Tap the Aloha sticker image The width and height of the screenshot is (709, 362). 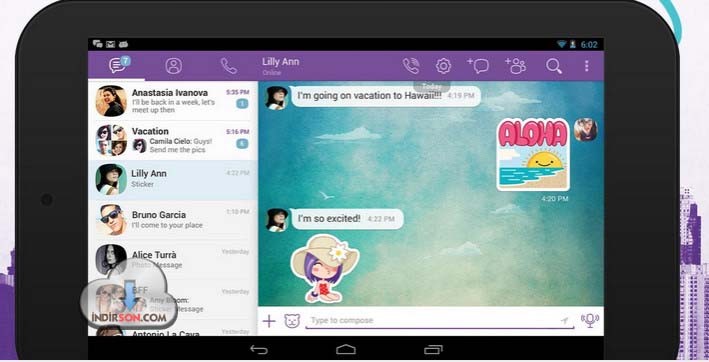point(533,155)
